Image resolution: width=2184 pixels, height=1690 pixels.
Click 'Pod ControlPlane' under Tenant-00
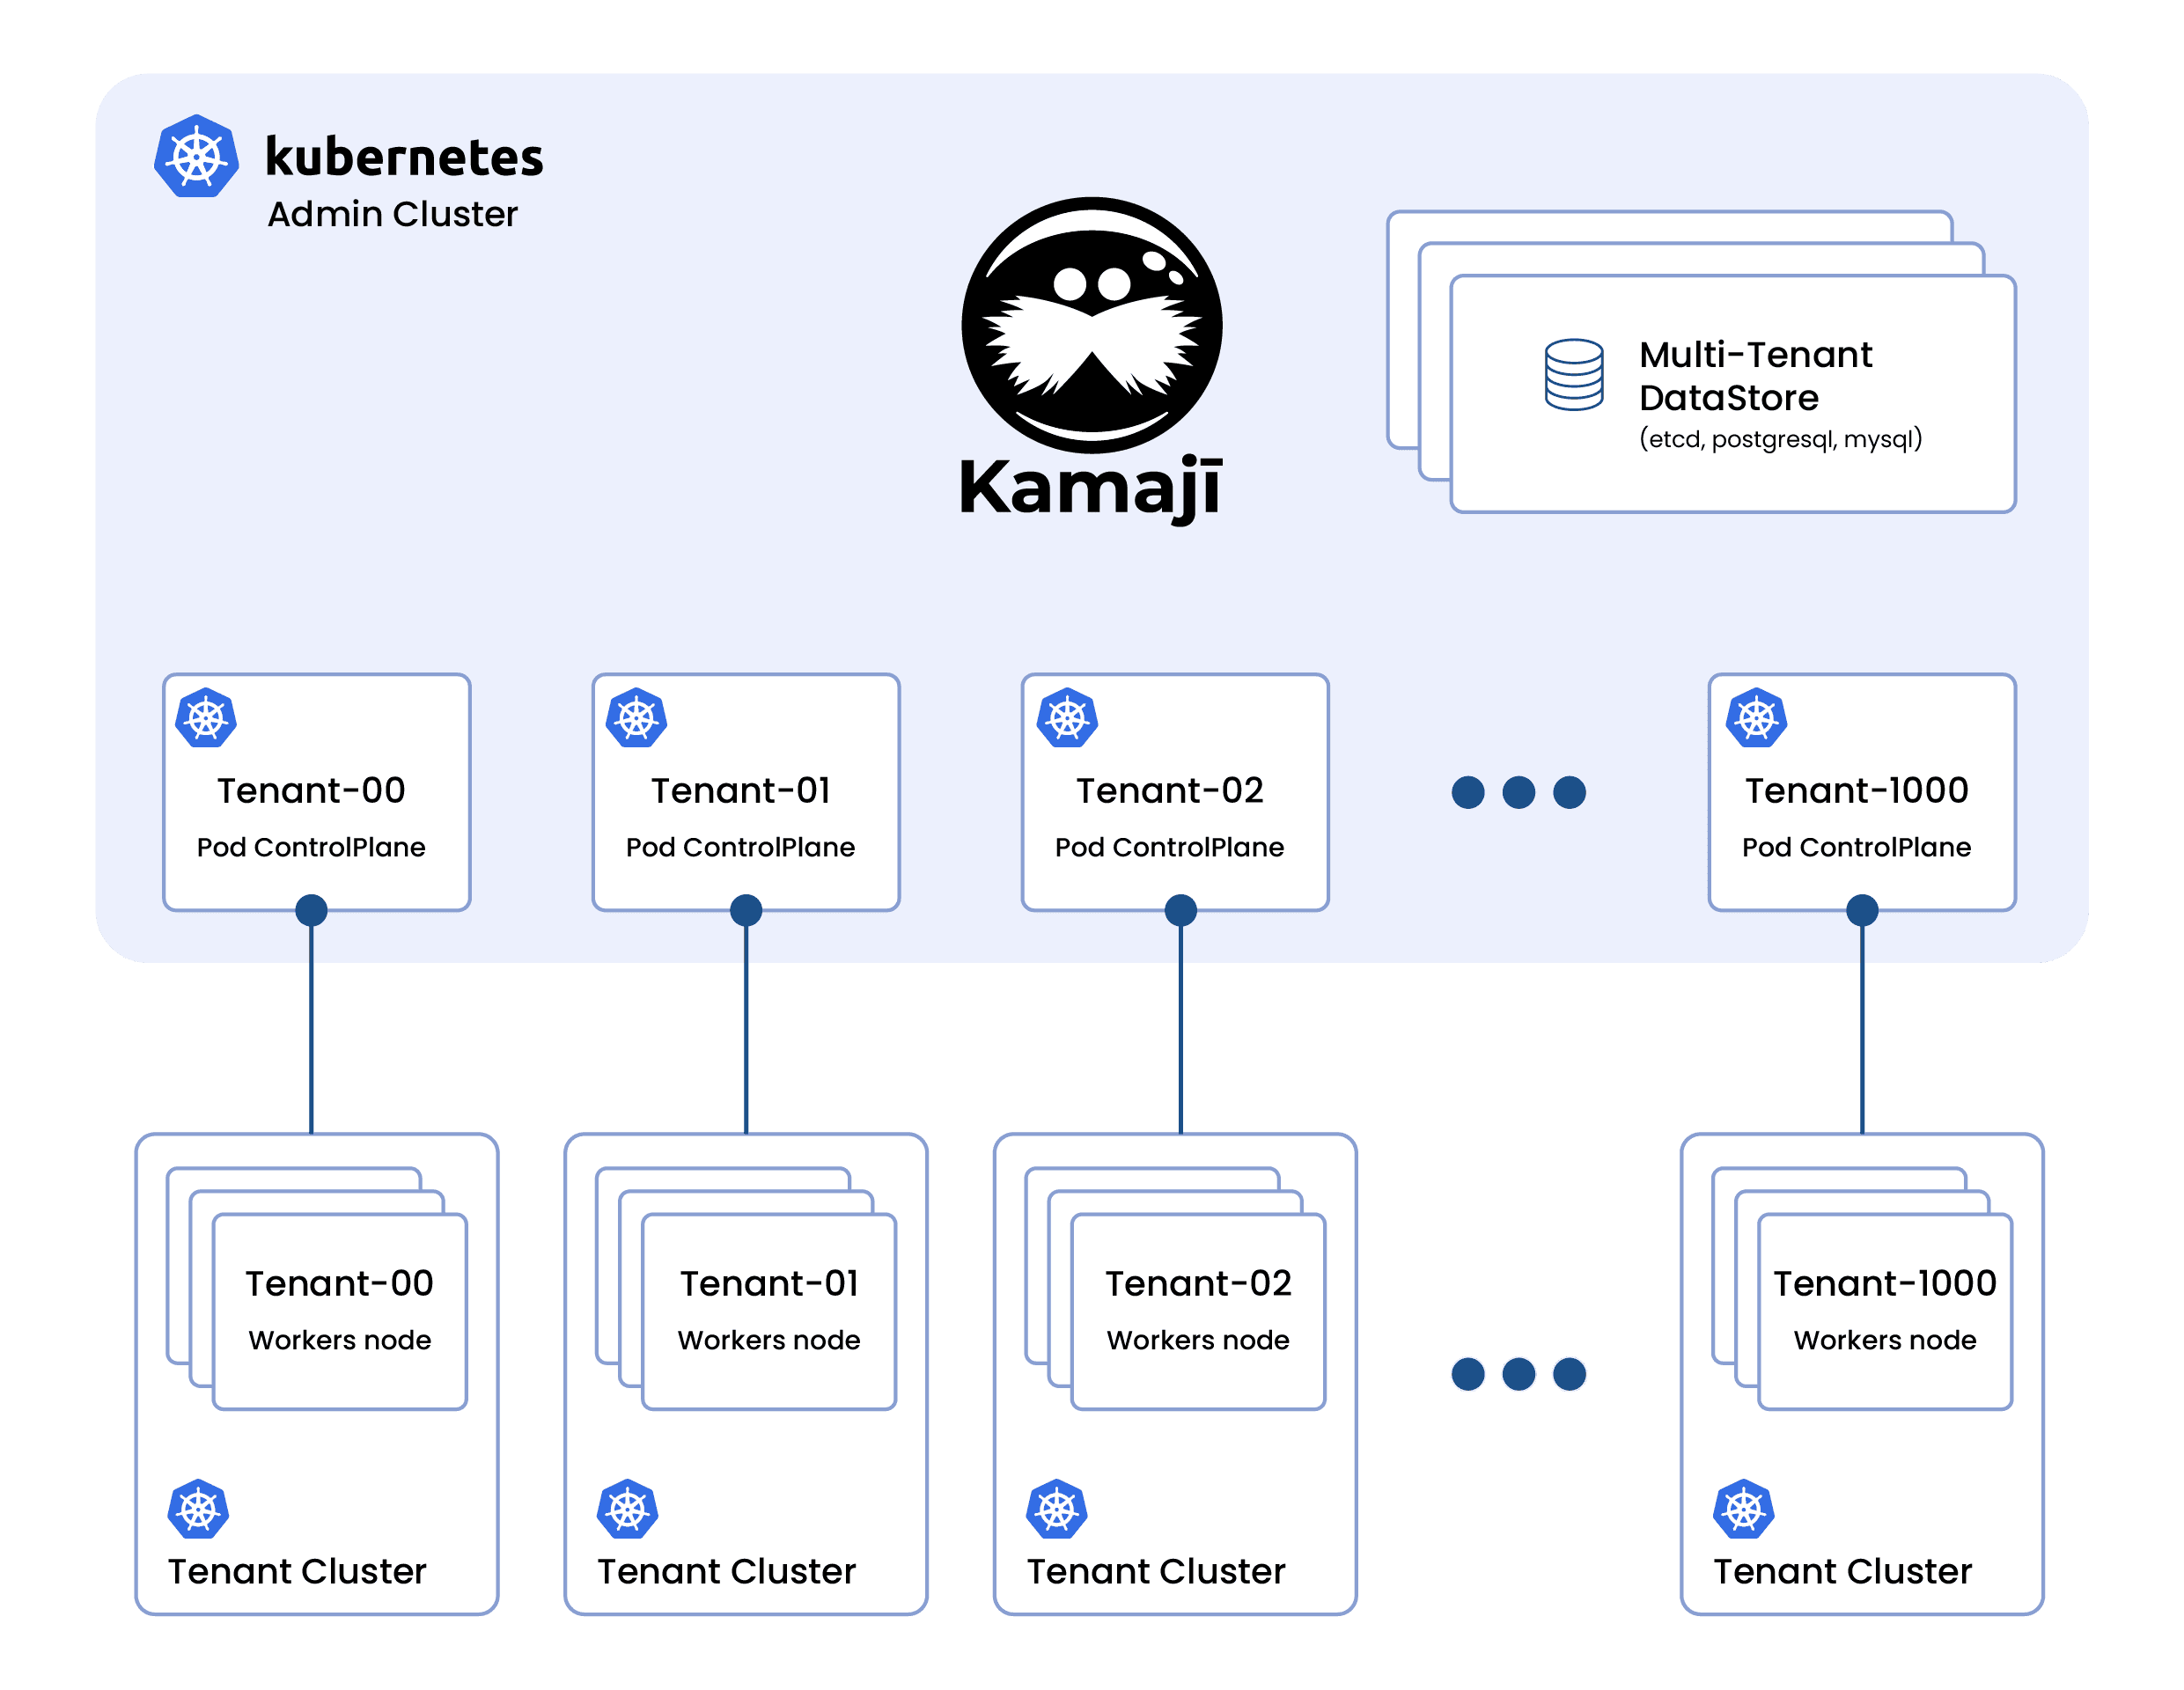tap(311, 847)
